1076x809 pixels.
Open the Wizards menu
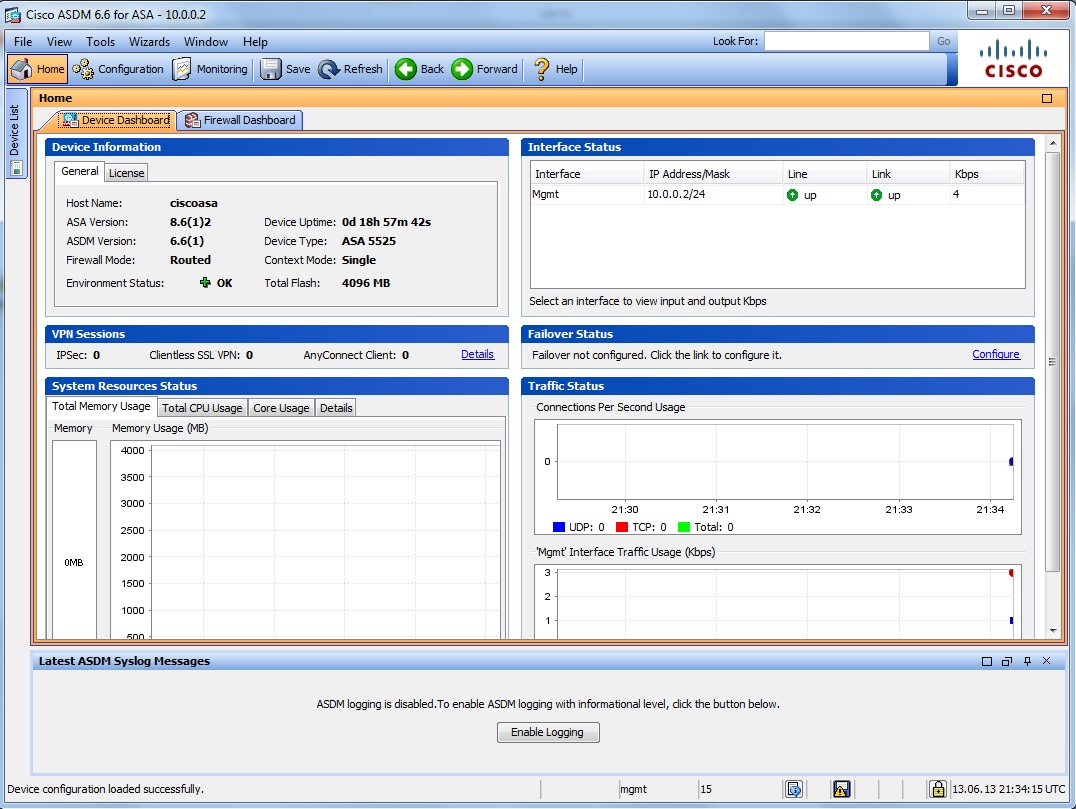pos(149,42)
